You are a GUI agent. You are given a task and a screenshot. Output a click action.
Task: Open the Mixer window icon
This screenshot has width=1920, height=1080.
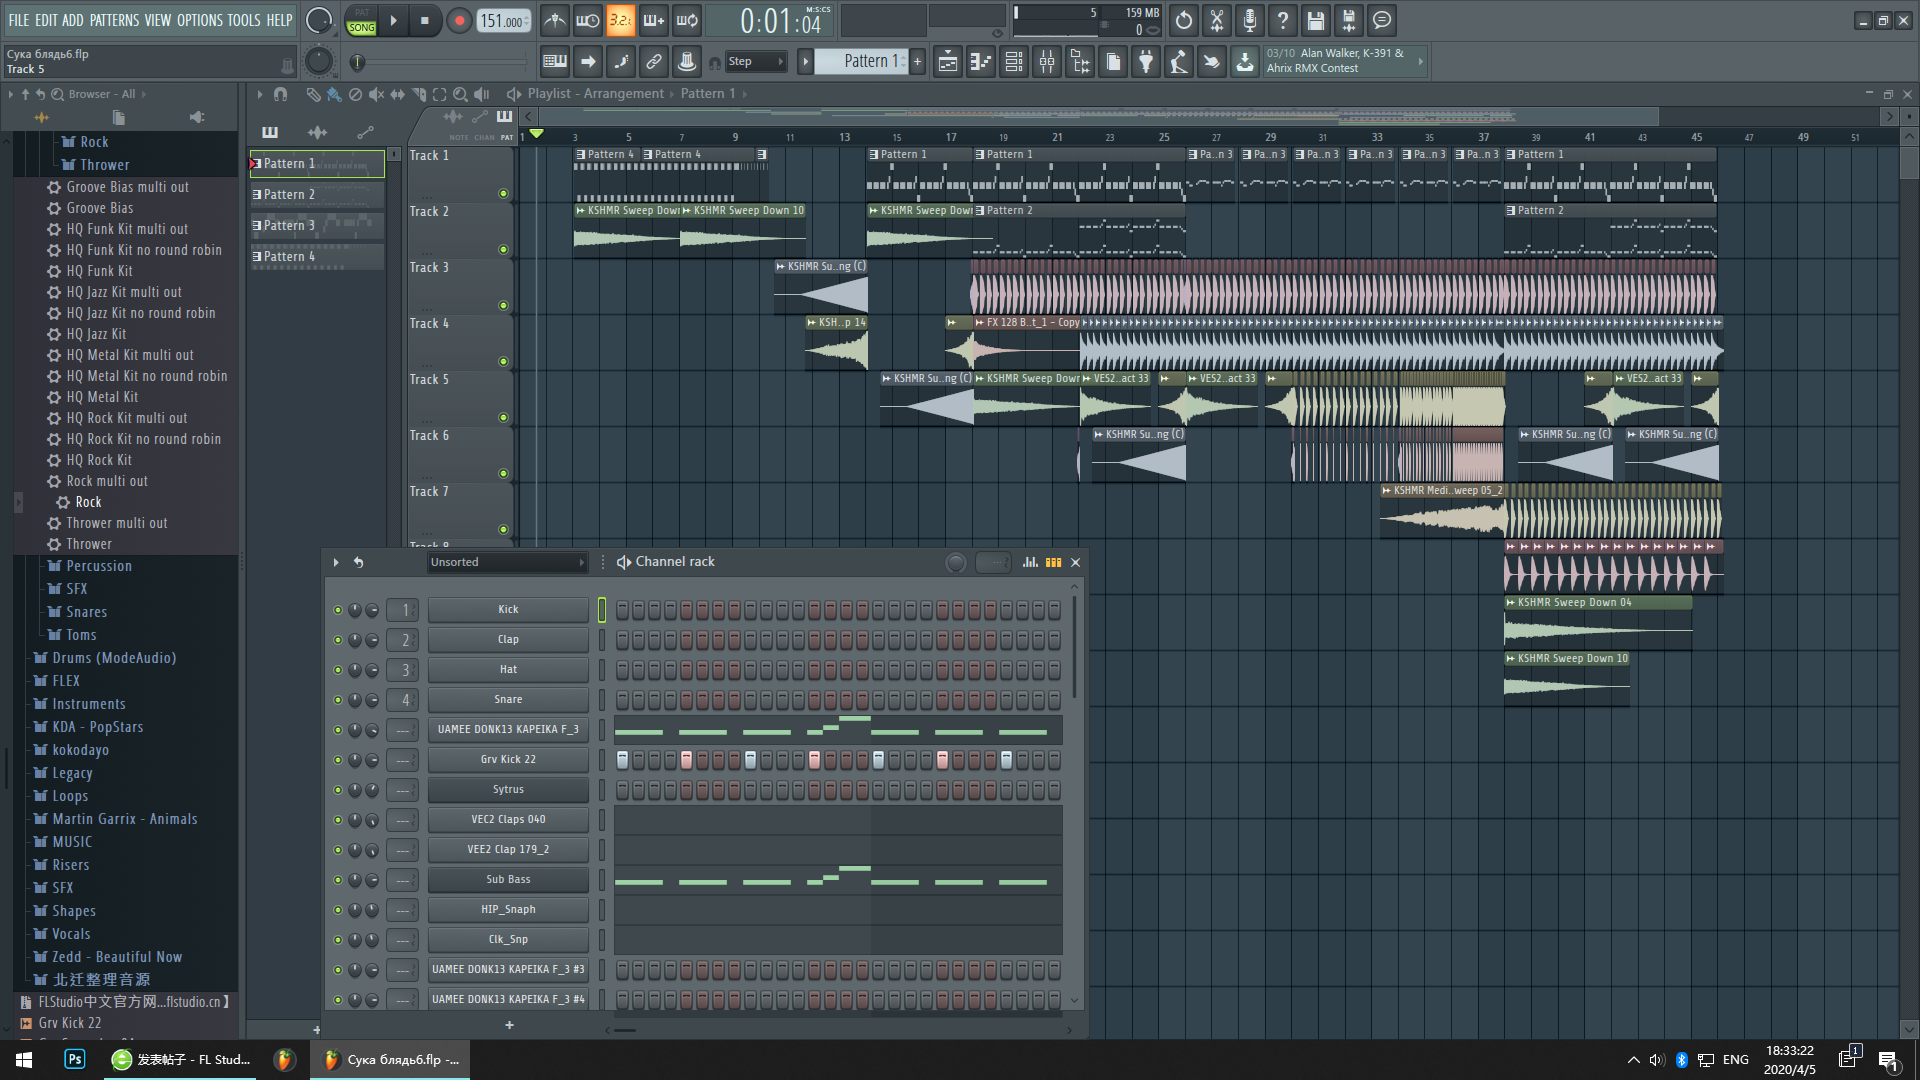tap(1047, 62)
